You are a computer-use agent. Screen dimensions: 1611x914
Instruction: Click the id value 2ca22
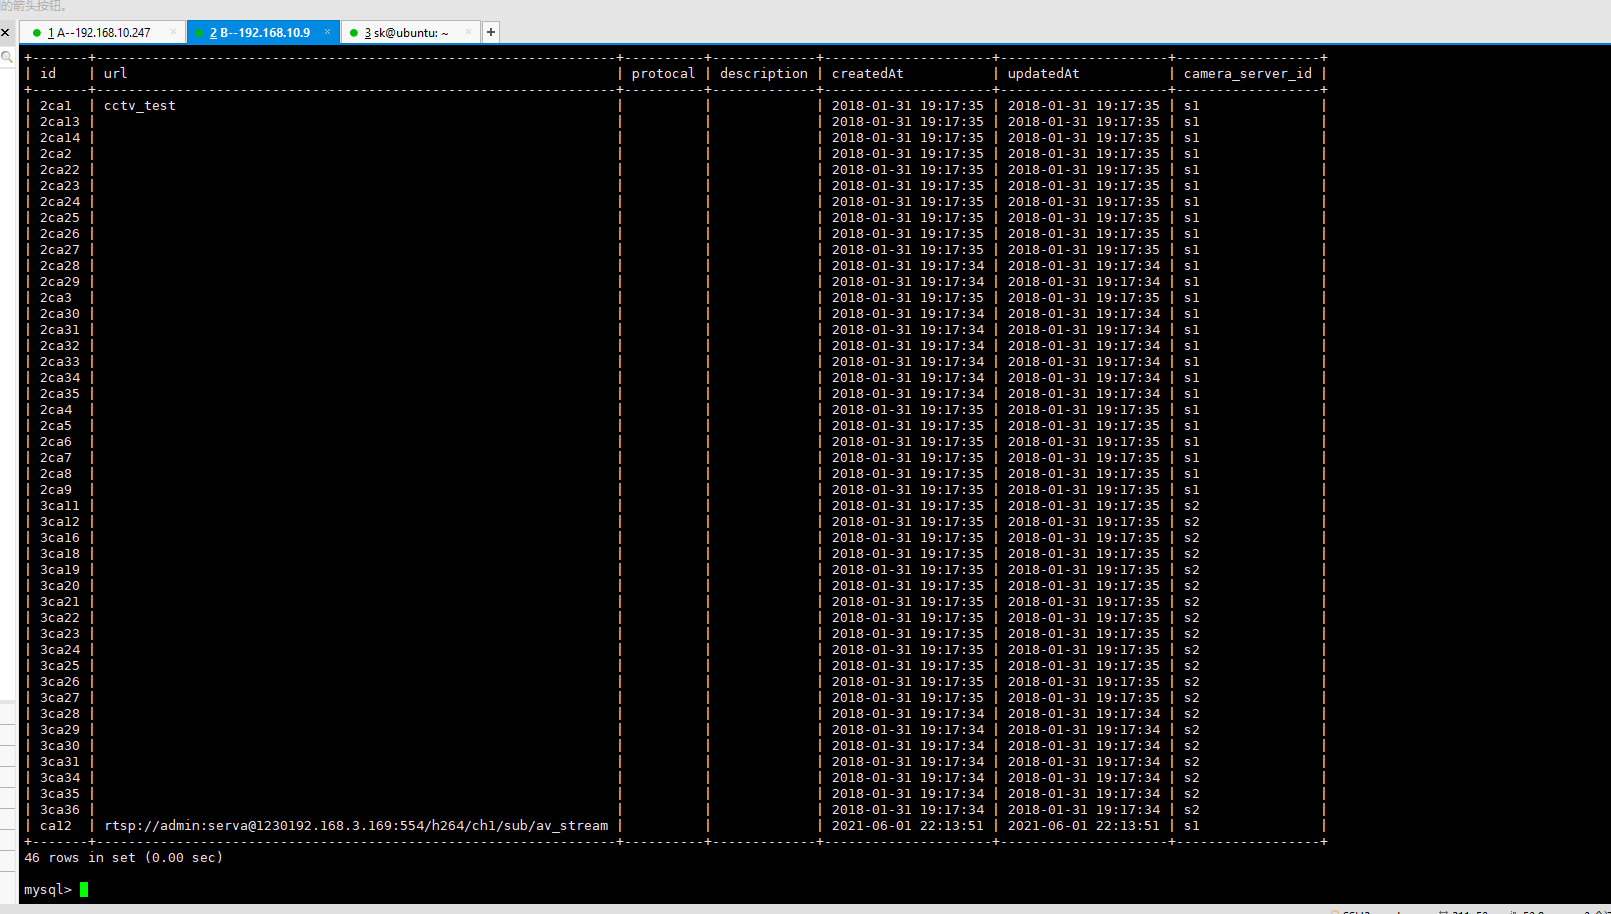60,169
